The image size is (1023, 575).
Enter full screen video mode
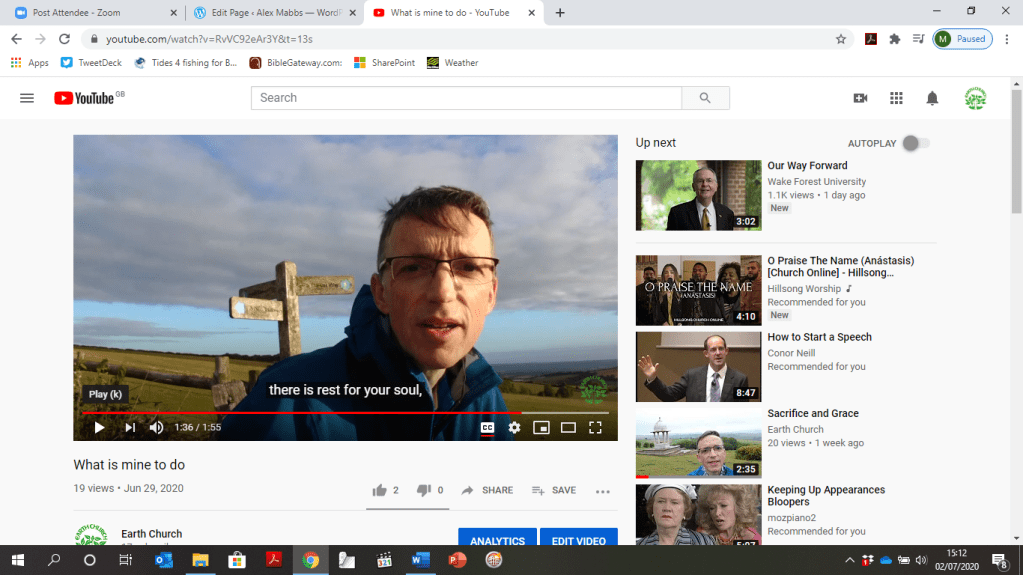595,428
